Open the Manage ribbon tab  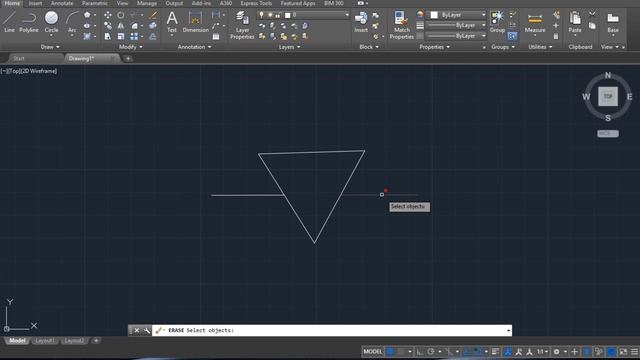pyautogui.click(x=147, y=3)
